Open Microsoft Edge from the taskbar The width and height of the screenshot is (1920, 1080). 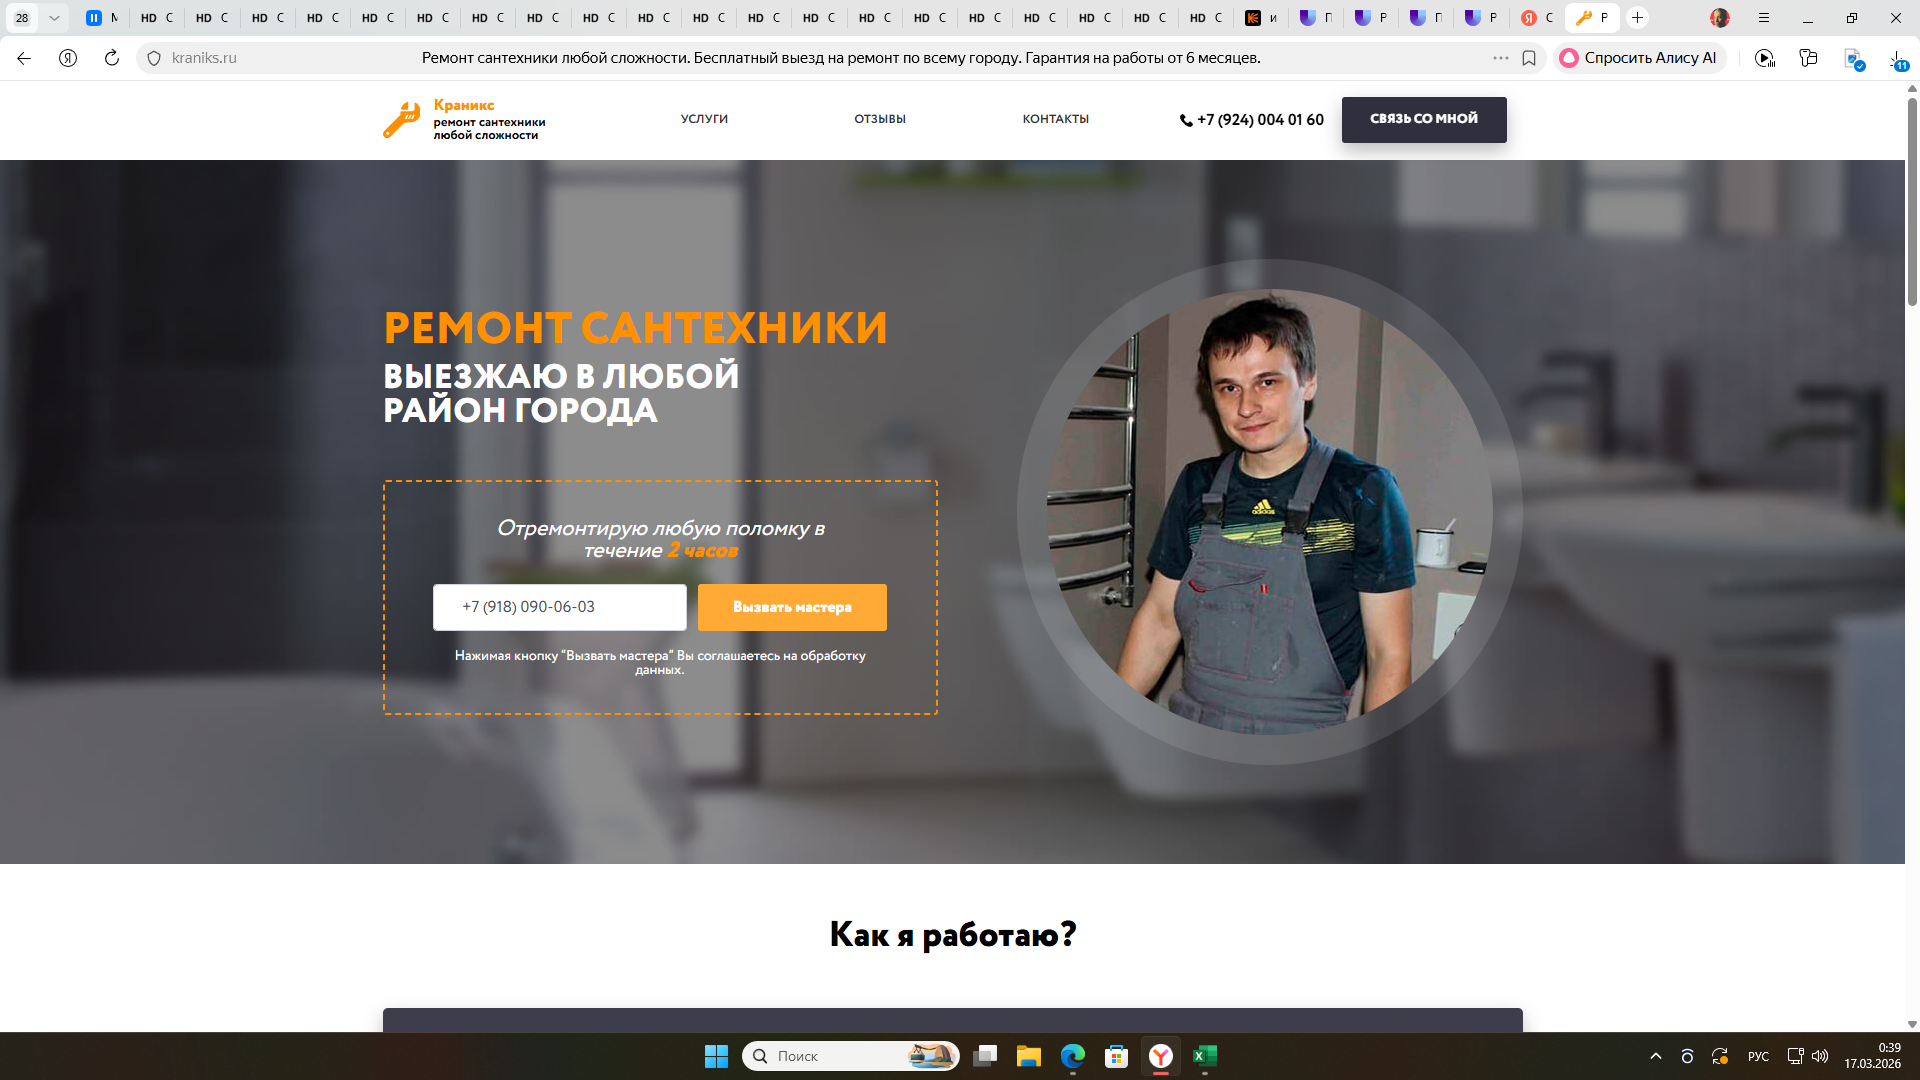1072,1056
